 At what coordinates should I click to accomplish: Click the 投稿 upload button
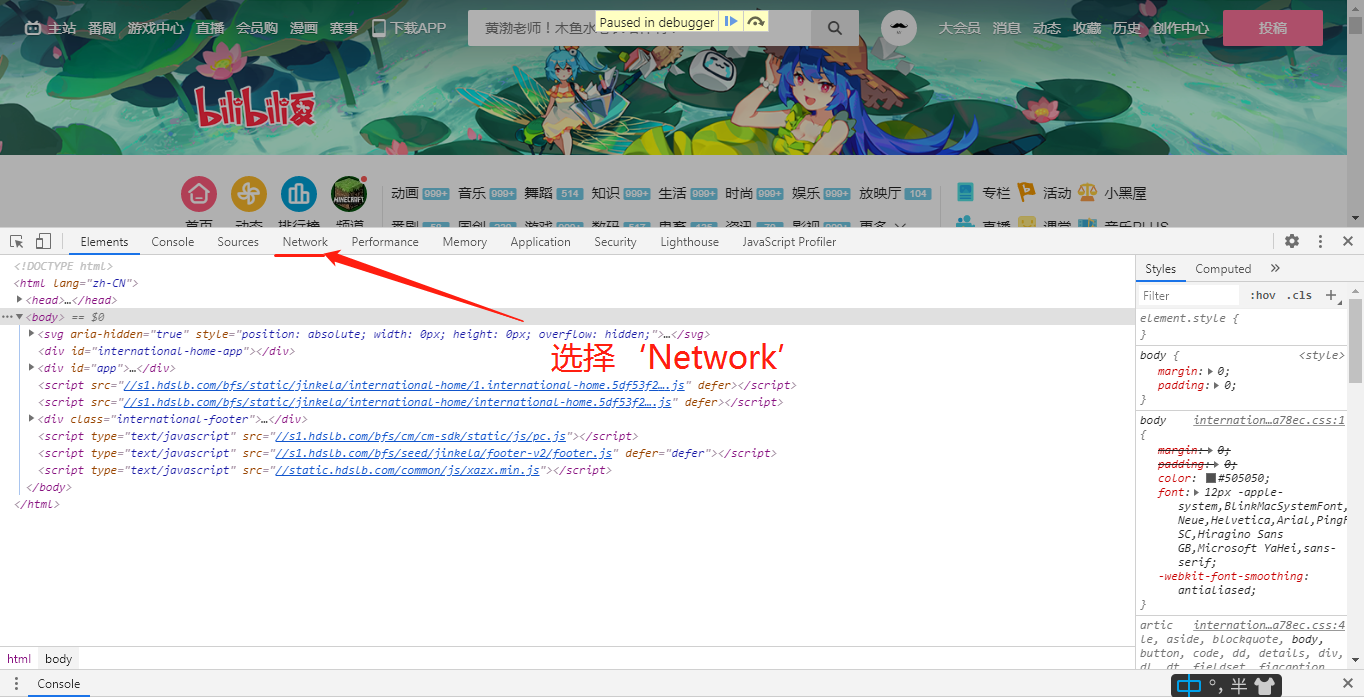tap(1273, 28)
